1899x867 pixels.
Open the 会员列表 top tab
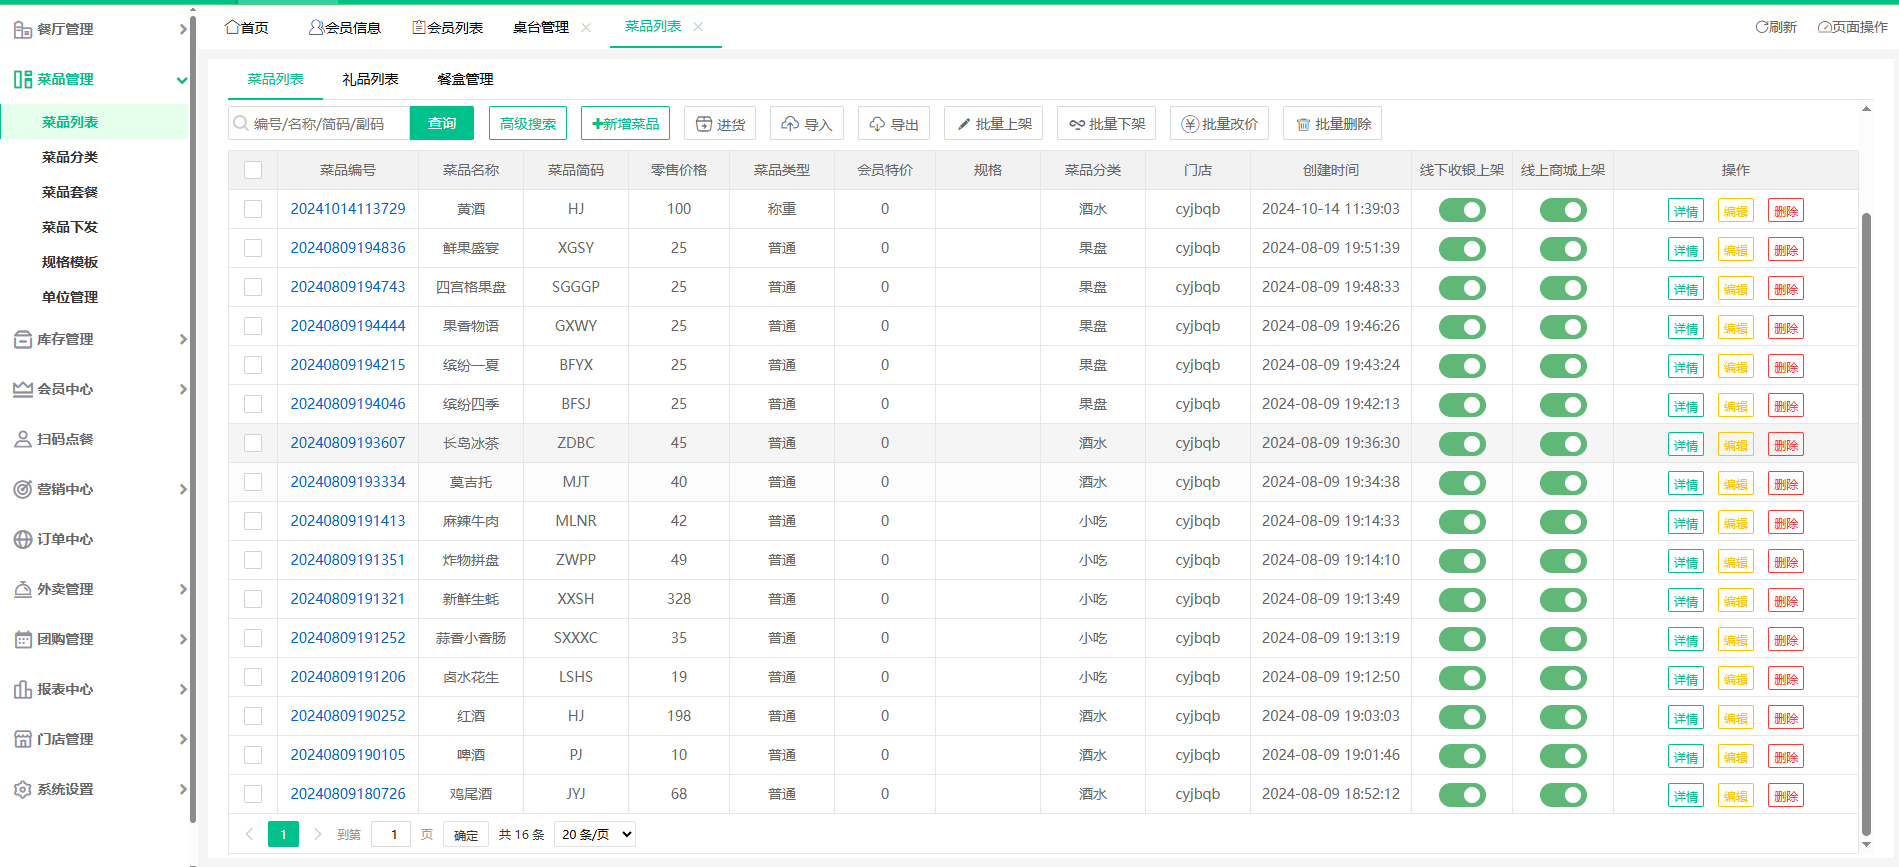point(448,27)
